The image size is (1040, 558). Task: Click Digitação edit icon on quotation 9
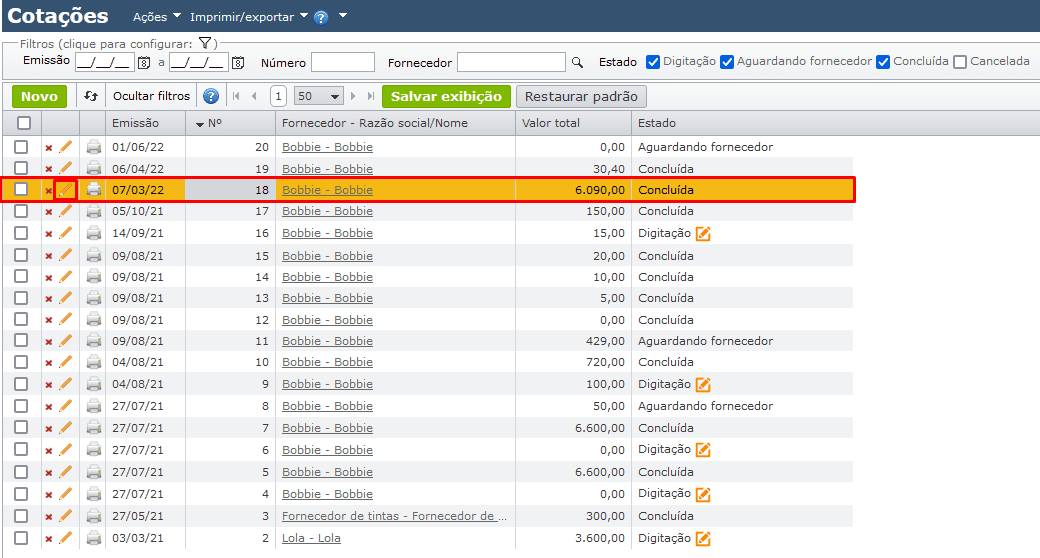pyautogui.click(x=703, y=384)
